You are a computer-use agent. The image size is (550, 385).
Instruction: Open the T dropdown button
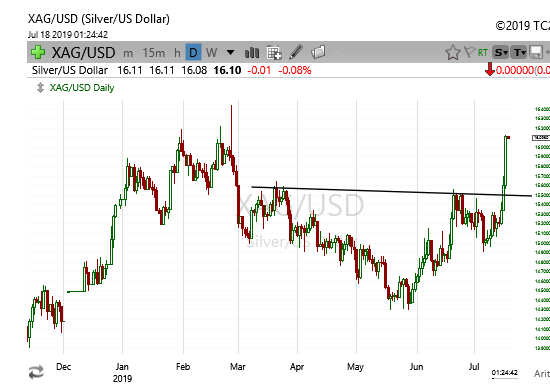click(518, 53)
